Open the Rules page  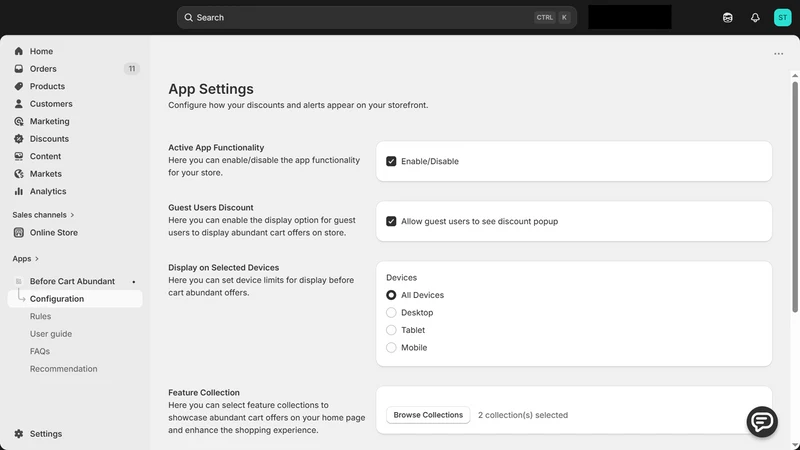point(40,316)
